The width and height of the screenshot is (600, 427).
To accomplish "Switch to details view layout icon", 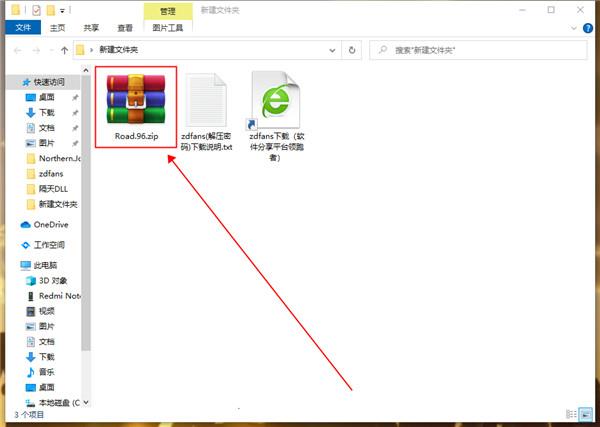I will click(x=571, y=414).
